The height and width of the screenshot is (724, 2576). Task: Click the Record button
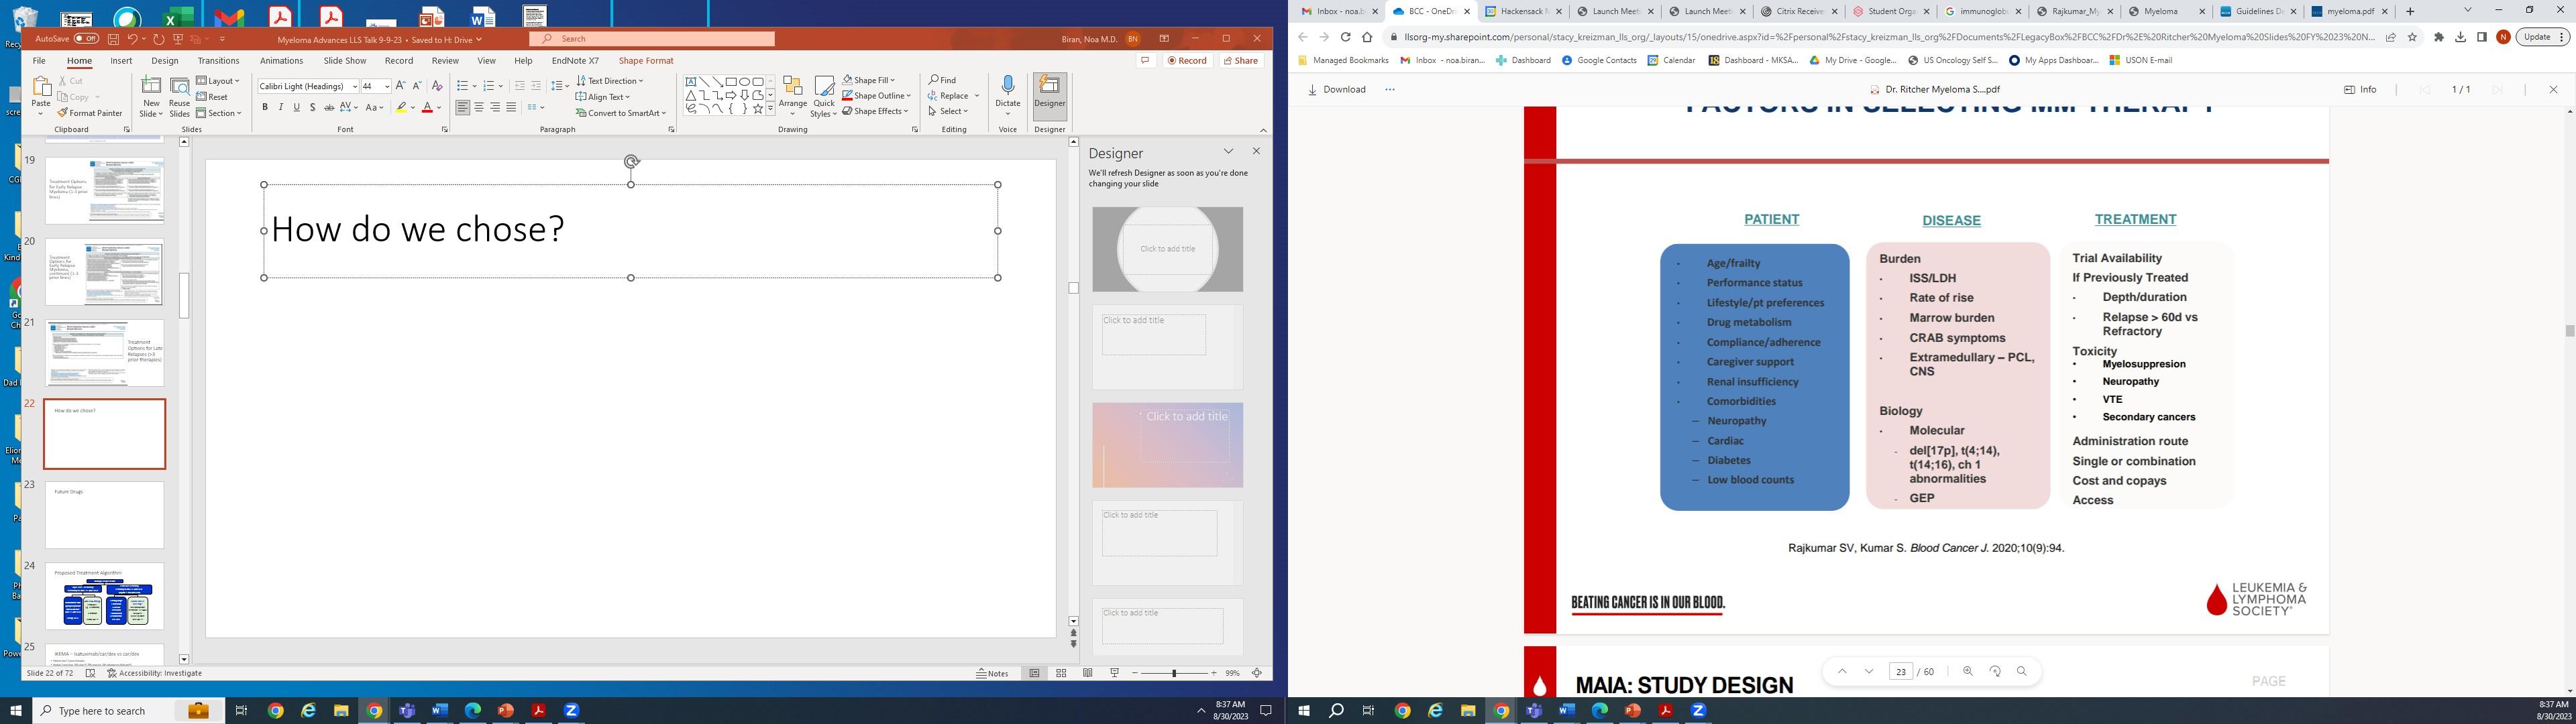1187,61
